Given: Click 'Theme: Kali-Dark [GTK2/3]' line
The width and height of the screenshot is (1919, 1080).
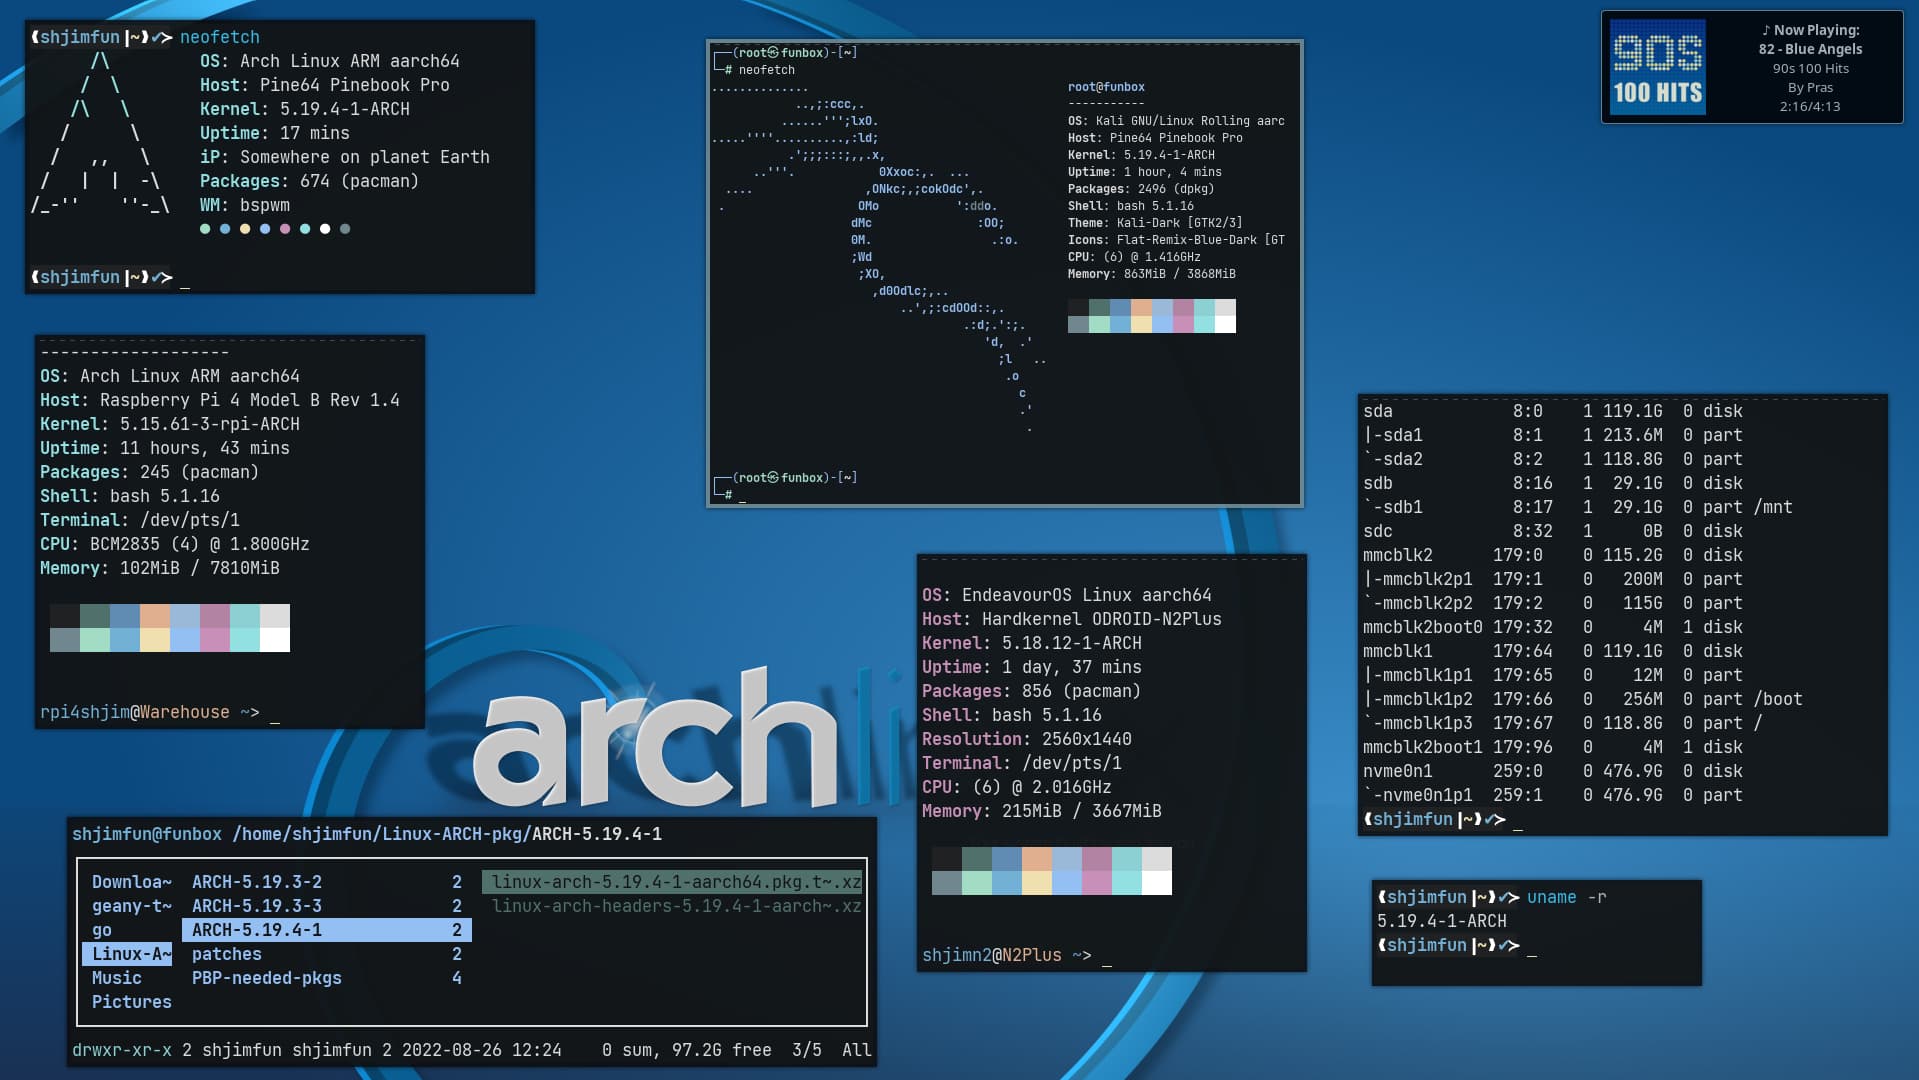Looking at the screenshot, I should coord(1154,223).
